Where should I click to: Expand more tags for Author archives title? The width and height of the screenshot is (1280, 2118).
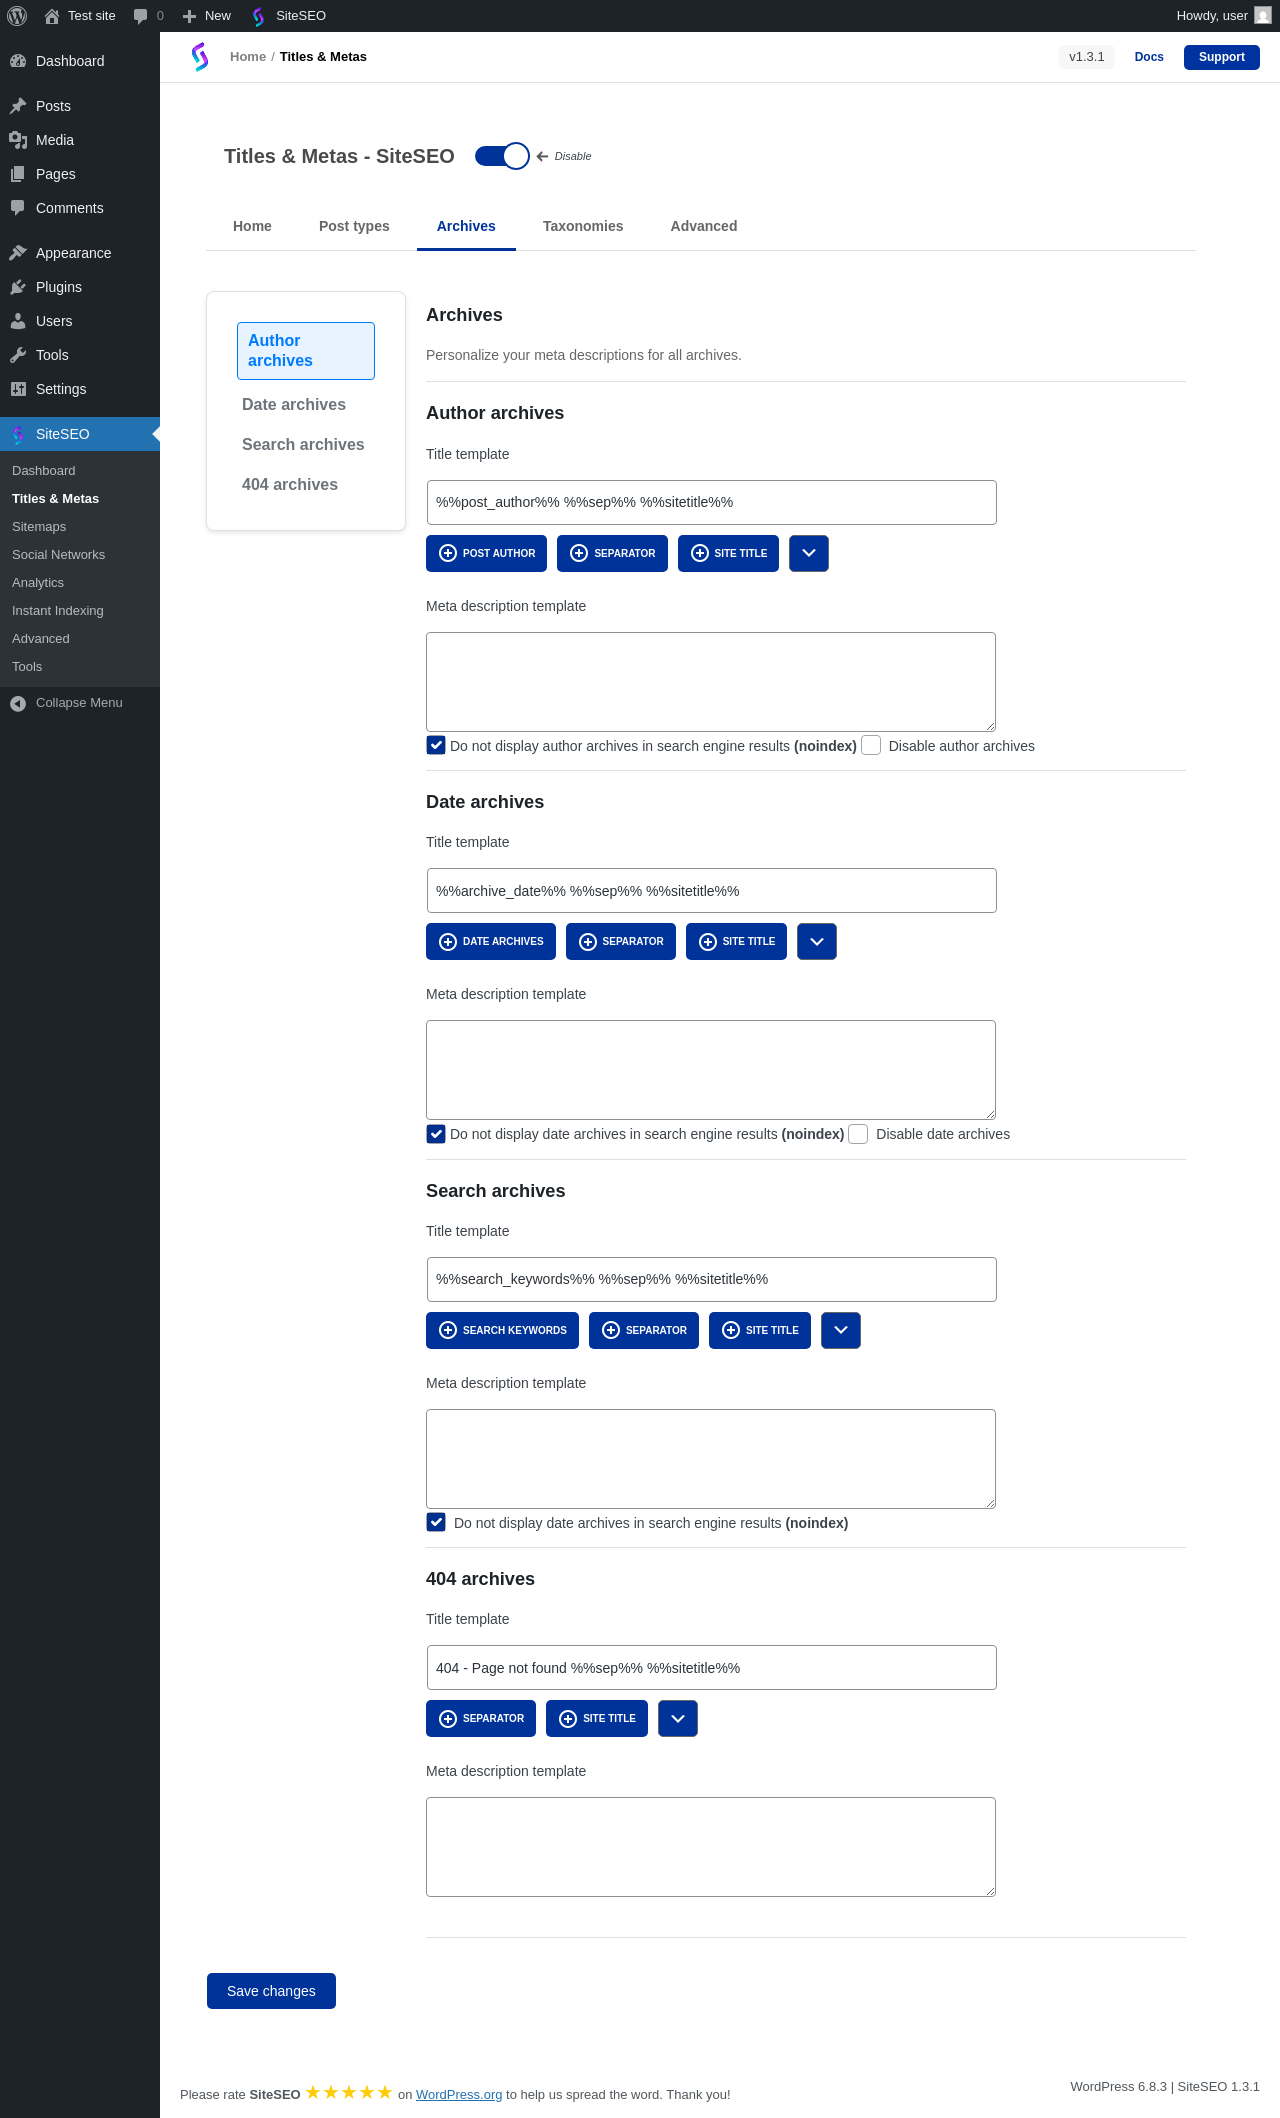pyautogui.click(x=809, y=553)
